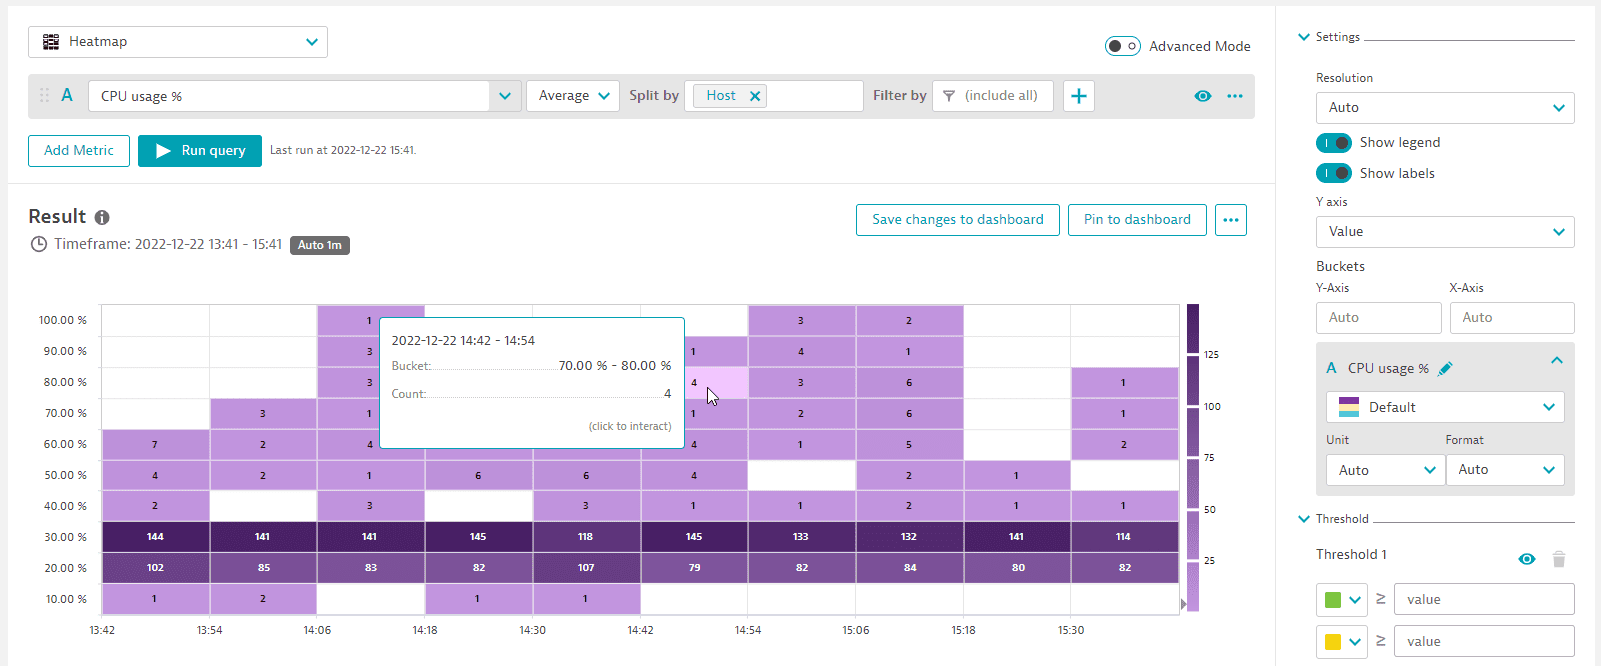Hide Threshold 1 using eye icon
Screen dimensions: 1601x666
(x=1526, y=559)
